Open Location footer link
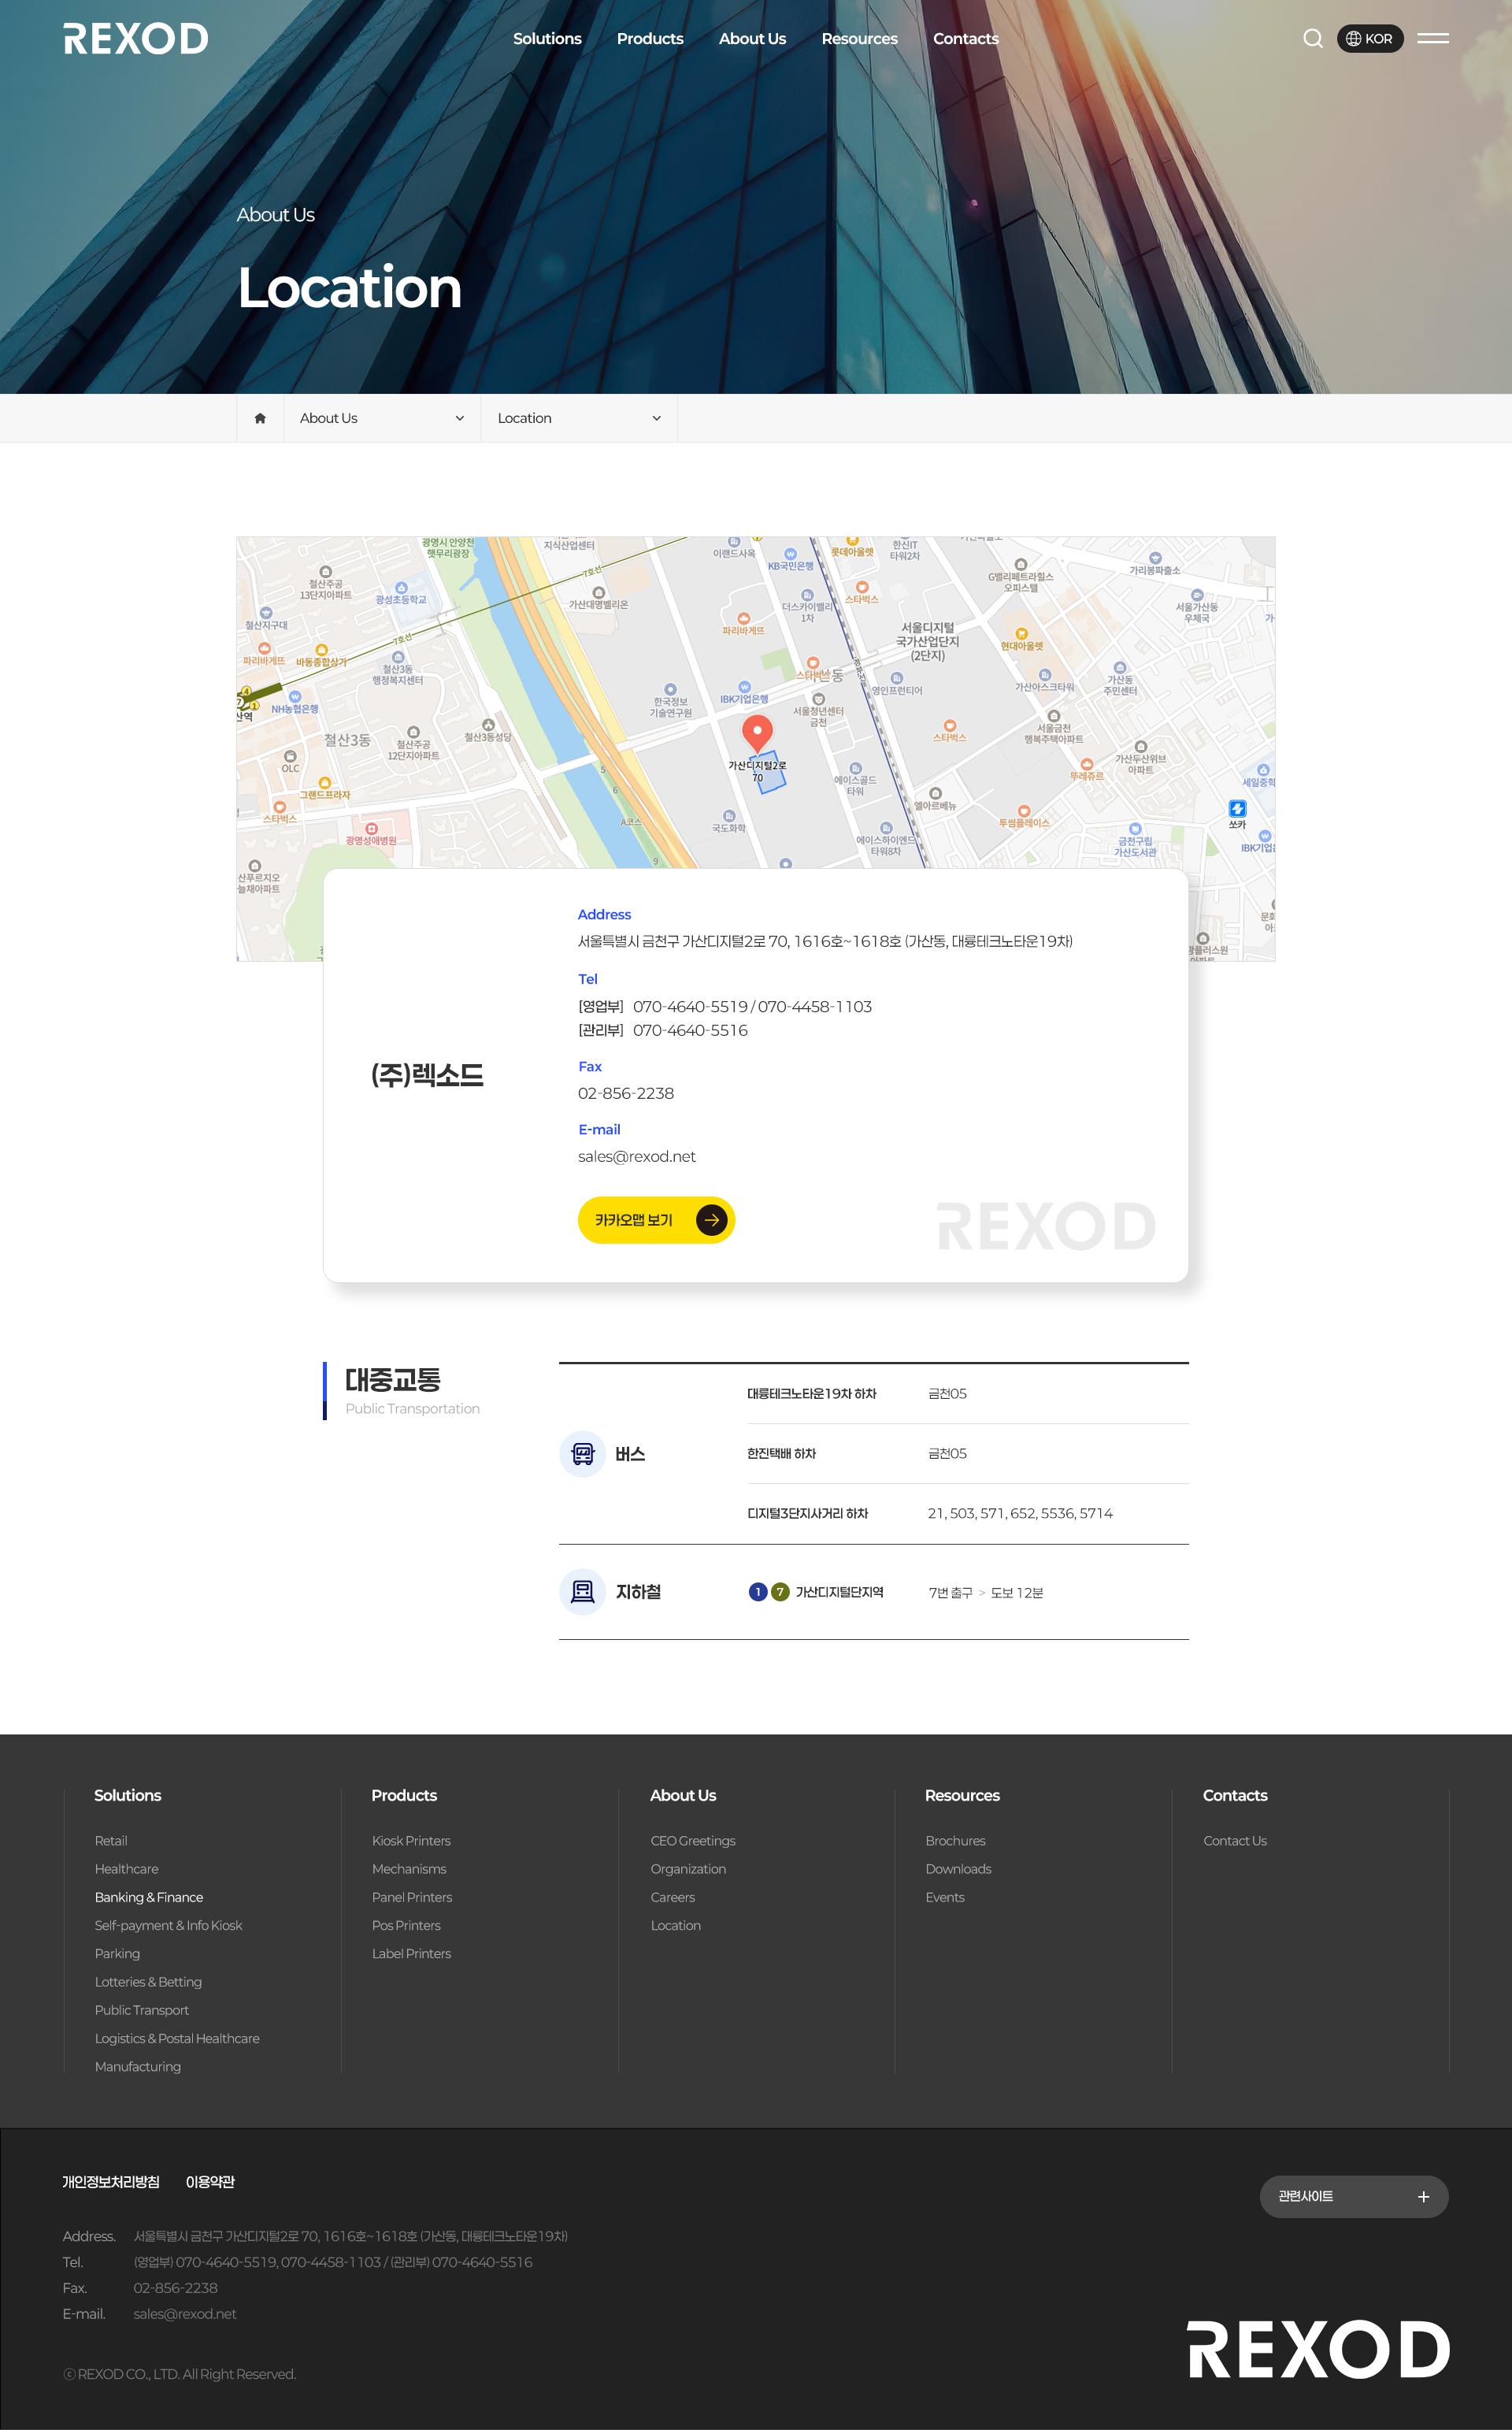This screenshot has height=2430, width=1512. pyautogui.click(x=675, y=1925)
